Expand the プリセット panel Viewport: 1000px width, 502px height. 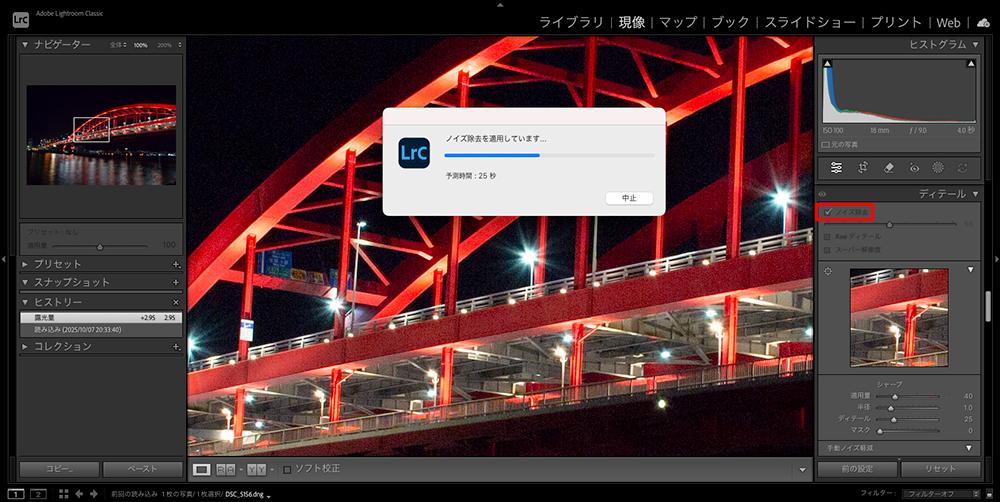pos(26,264)
